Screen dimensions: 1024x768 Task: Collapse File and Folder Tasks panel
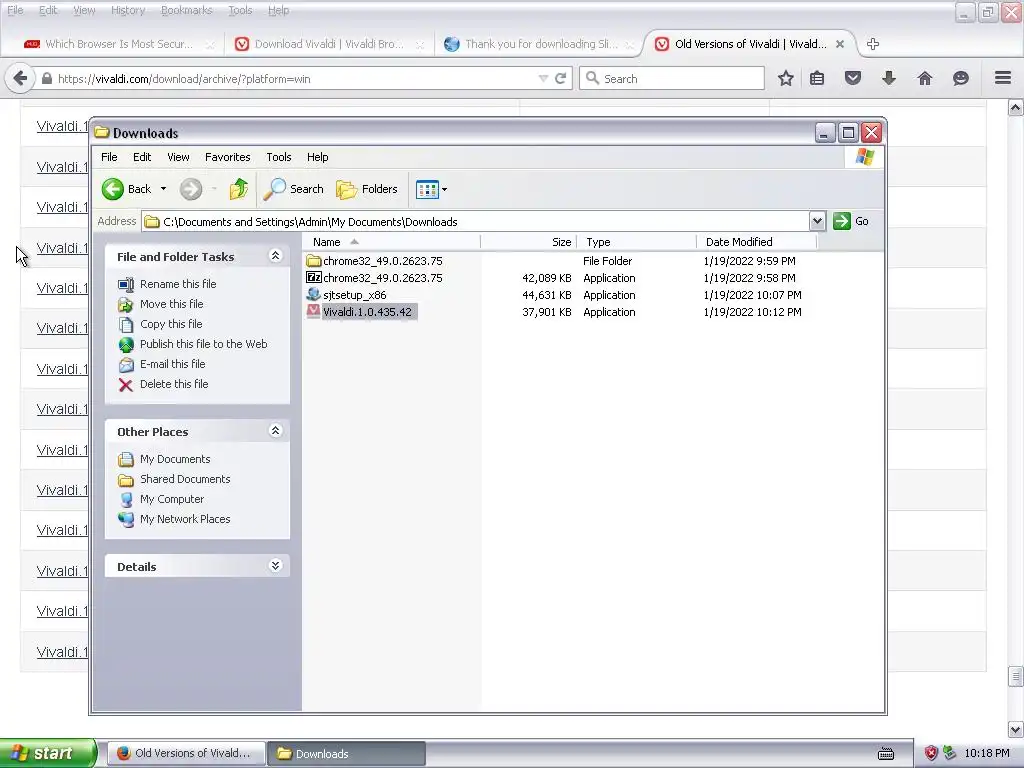point(276,256)
